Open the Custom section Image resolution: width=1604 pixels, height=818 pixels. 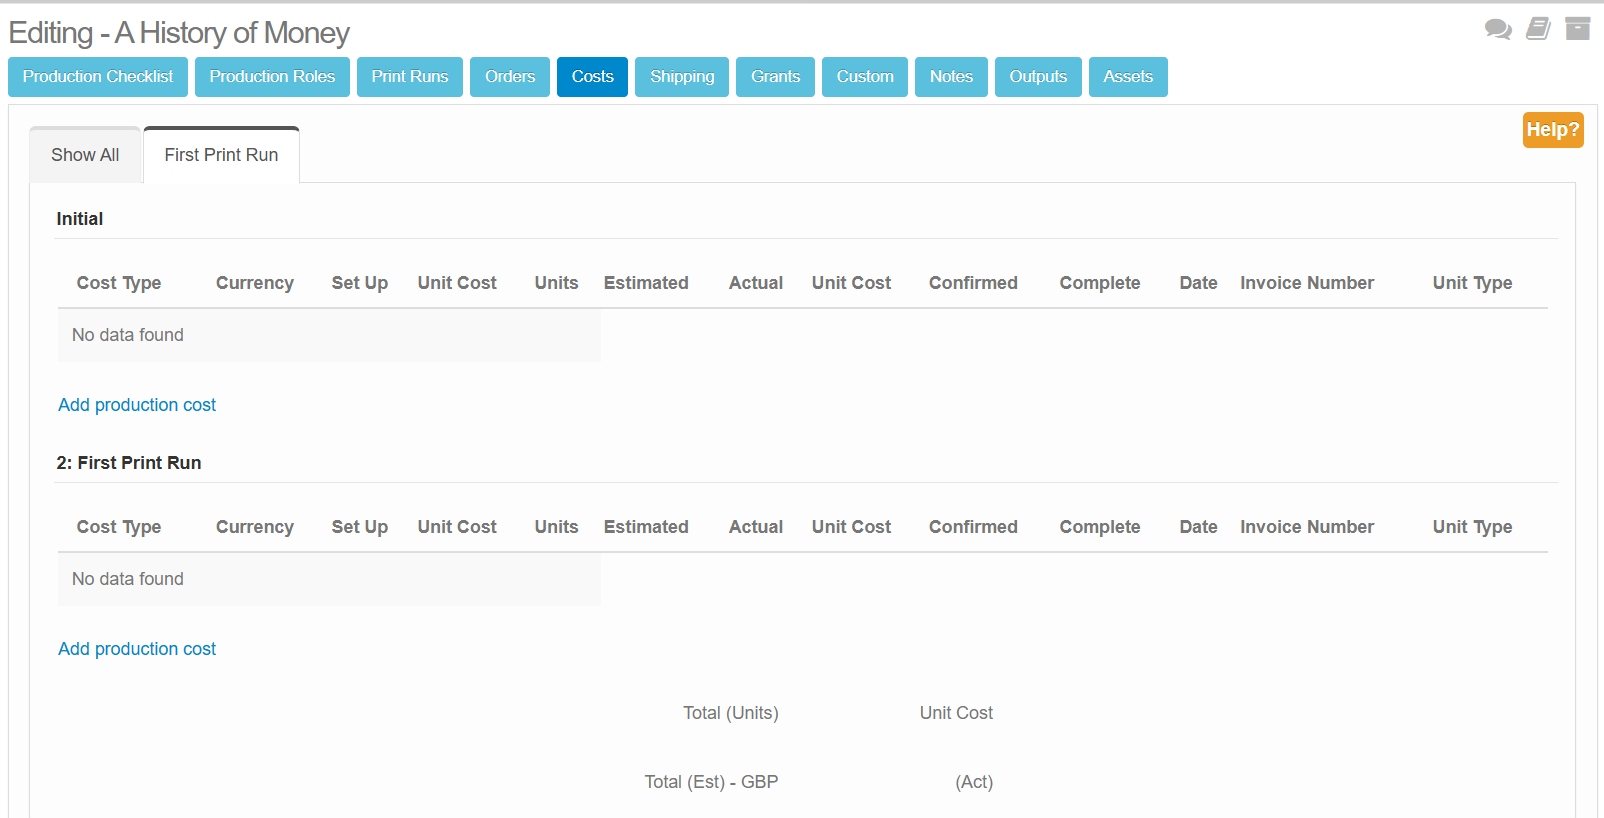tap(865, 77)
